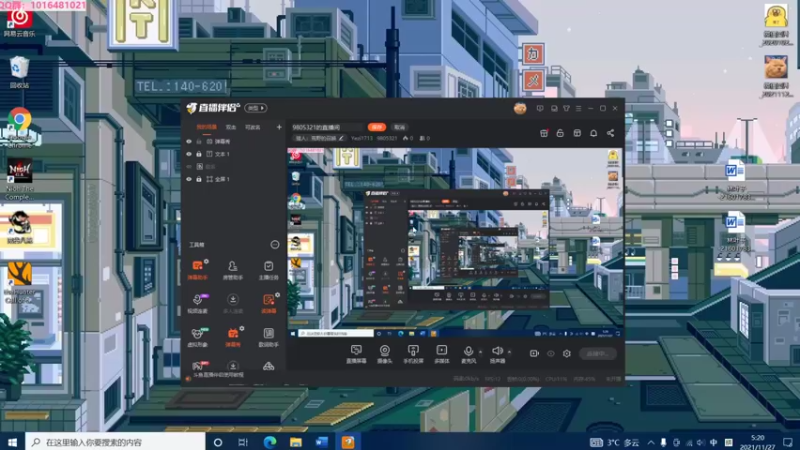Open the 弹幕秀 tool in toolbox
Viewport: 800px width, 450px height.
tap(233, 337)
